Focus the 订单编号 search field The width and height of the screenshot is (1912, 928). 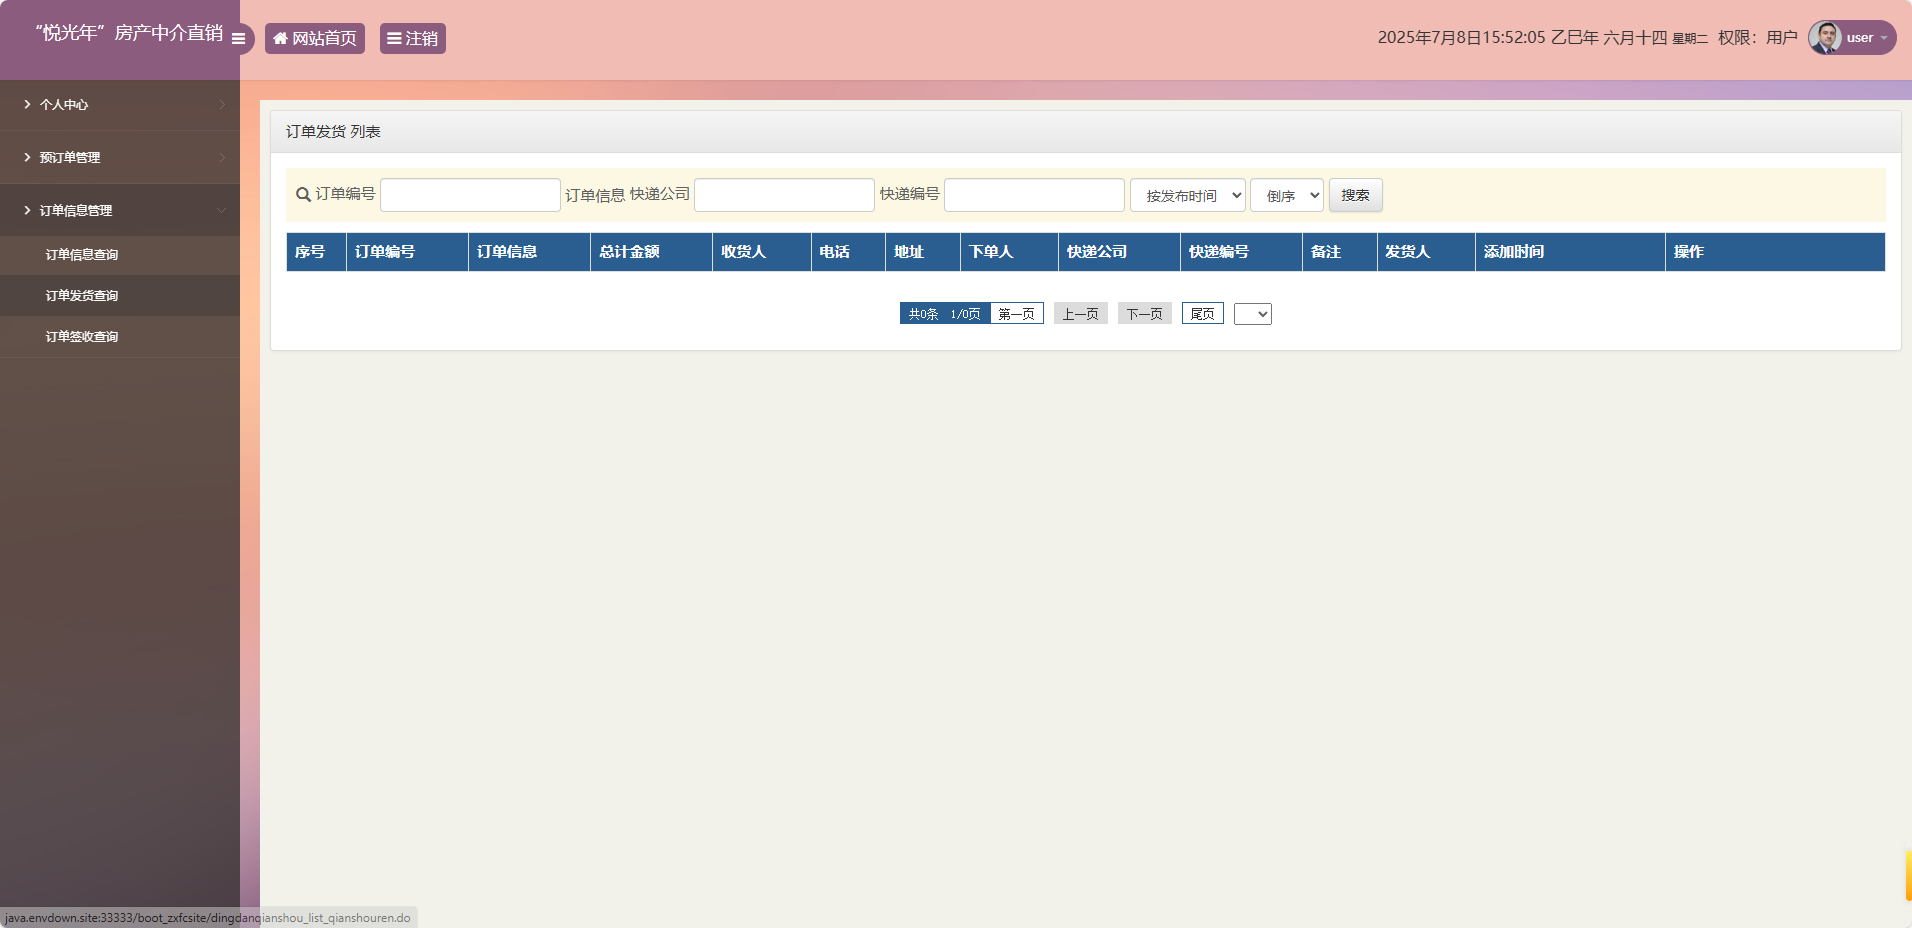[x=470, y=195]
